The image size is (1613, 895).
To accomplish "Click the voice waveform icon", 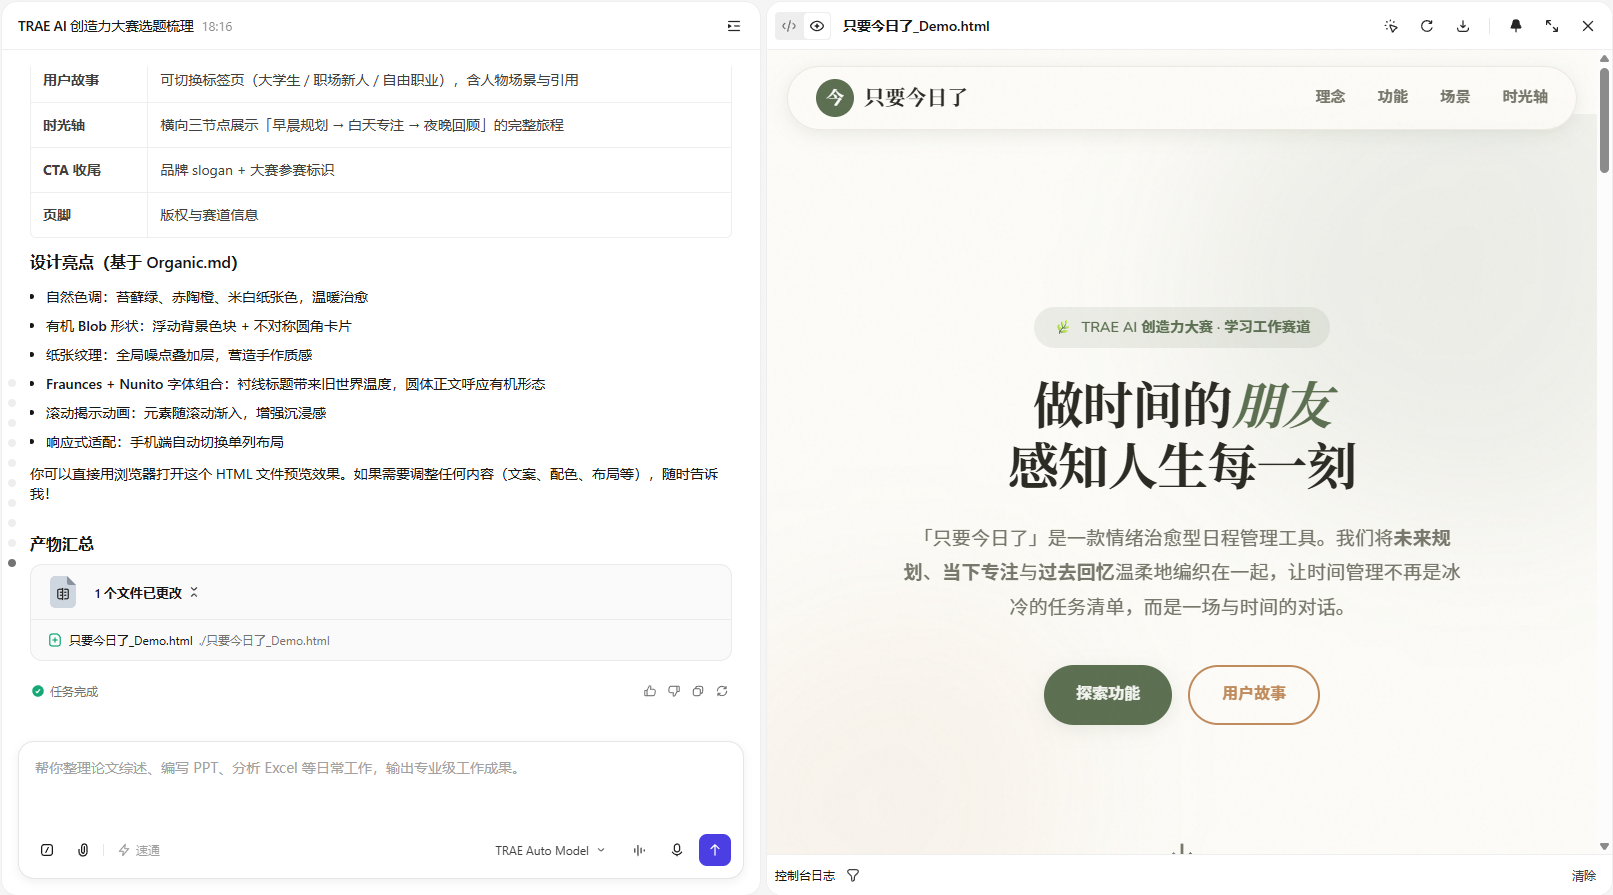I will [639, 850].
